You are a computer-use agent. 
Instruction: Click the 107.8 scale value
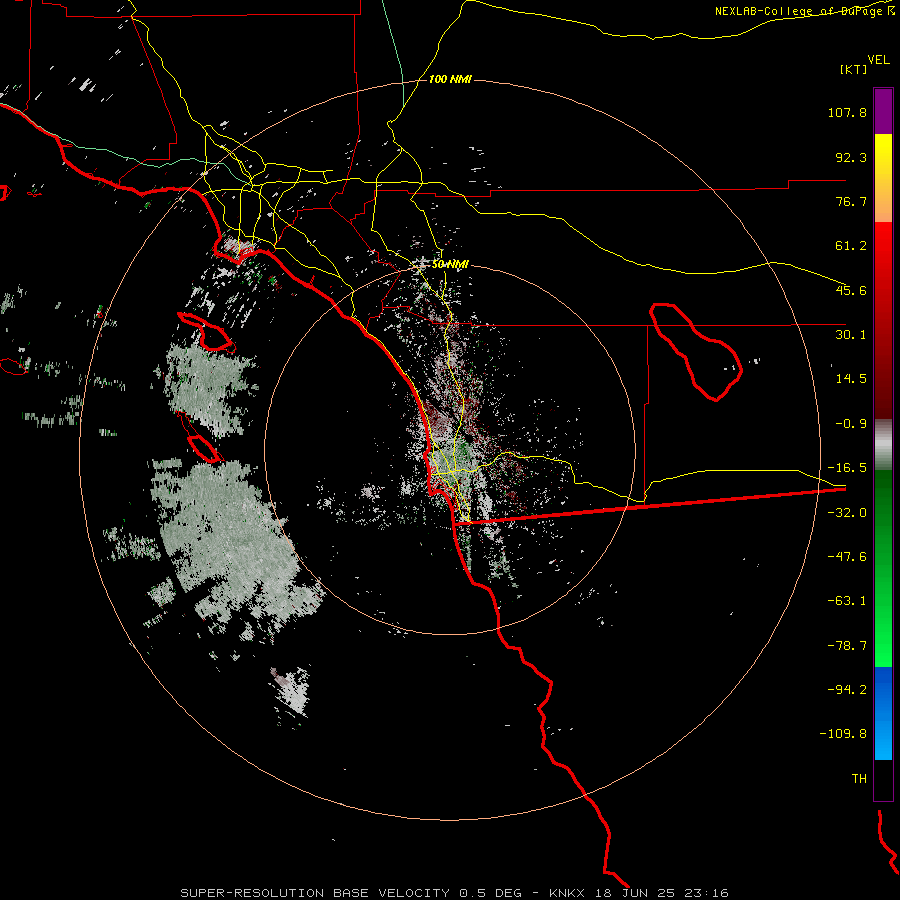[x=847, y=112]
